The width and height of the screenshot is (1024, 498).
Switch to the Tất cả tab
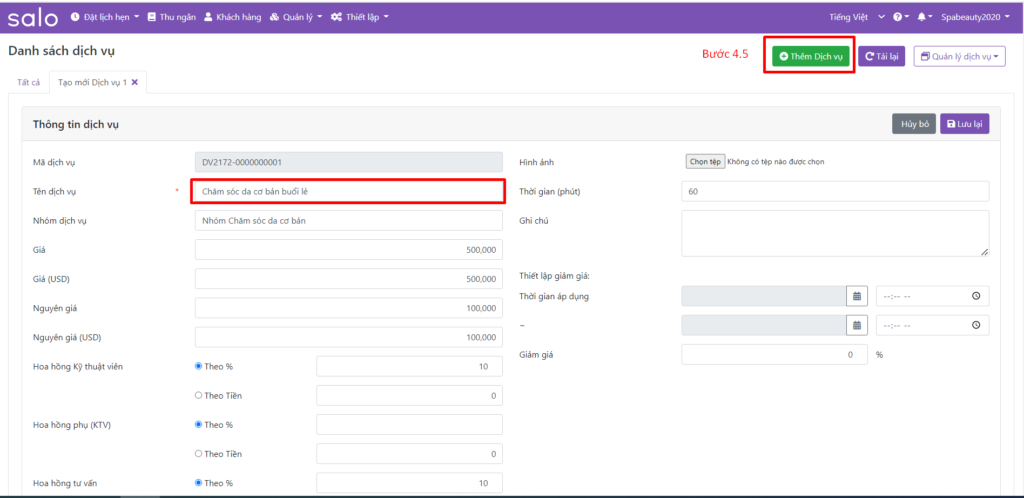tap(29, 82)
